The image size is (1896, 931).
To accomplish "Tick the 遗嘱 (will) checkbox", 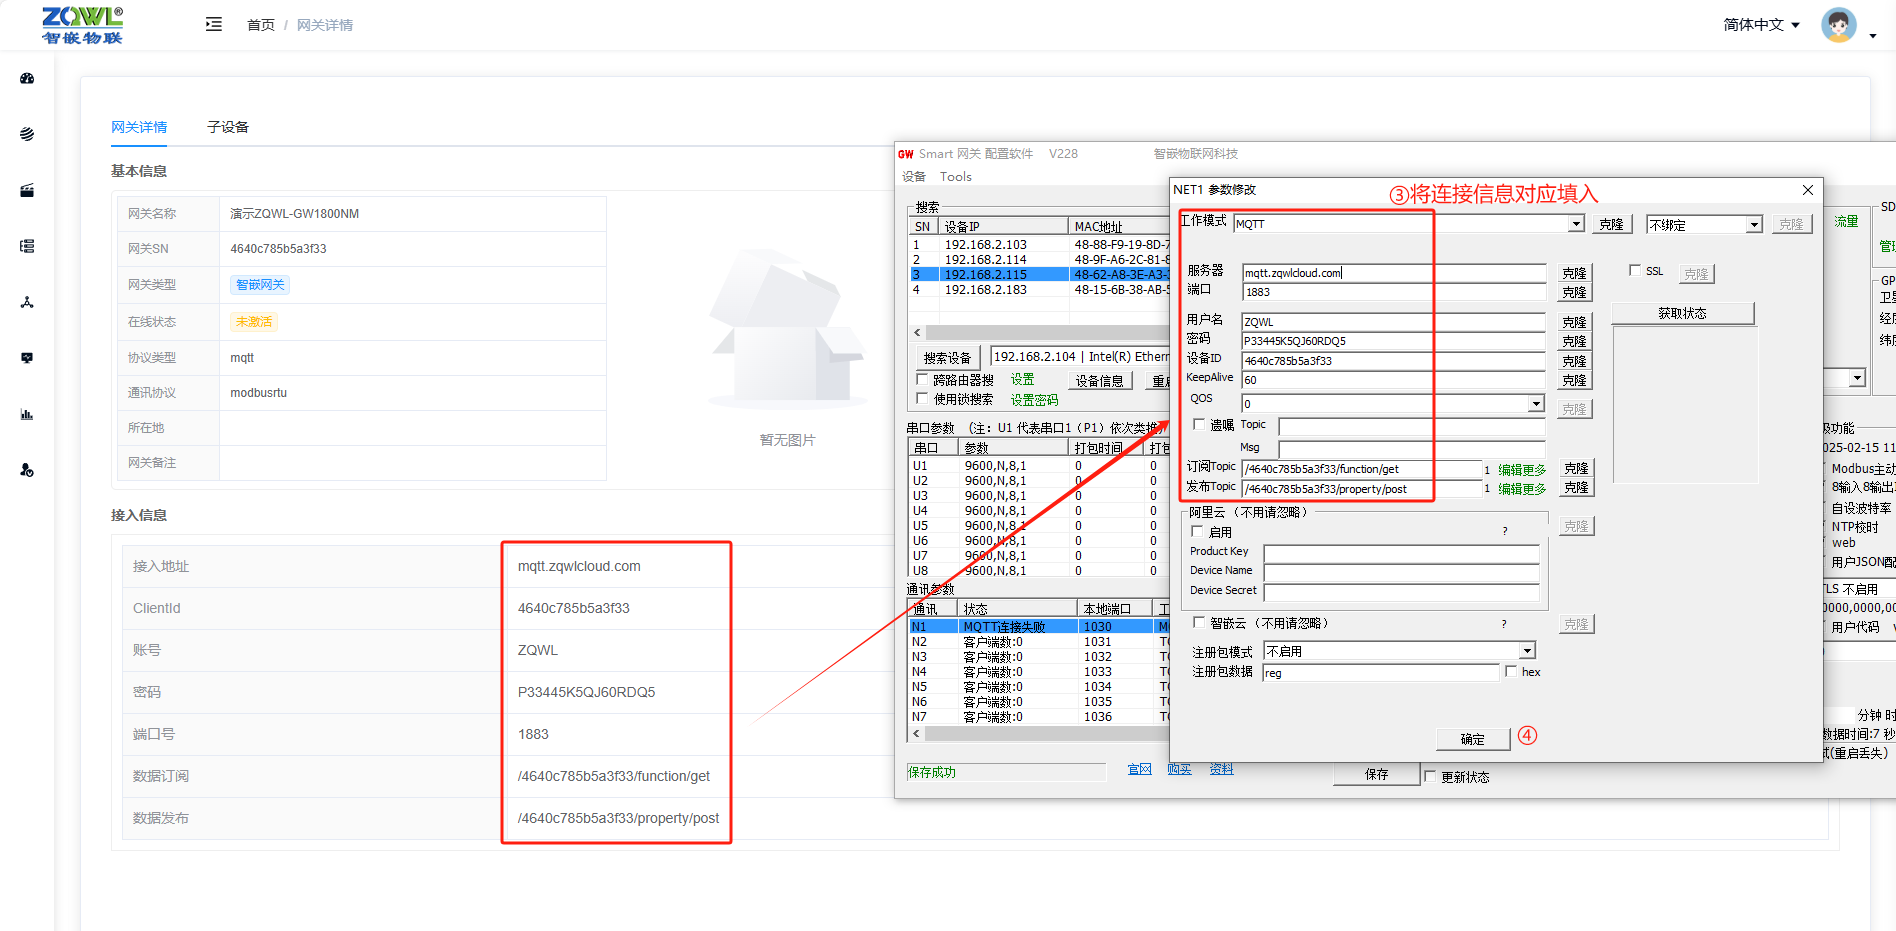I will tap(1199, 424).
